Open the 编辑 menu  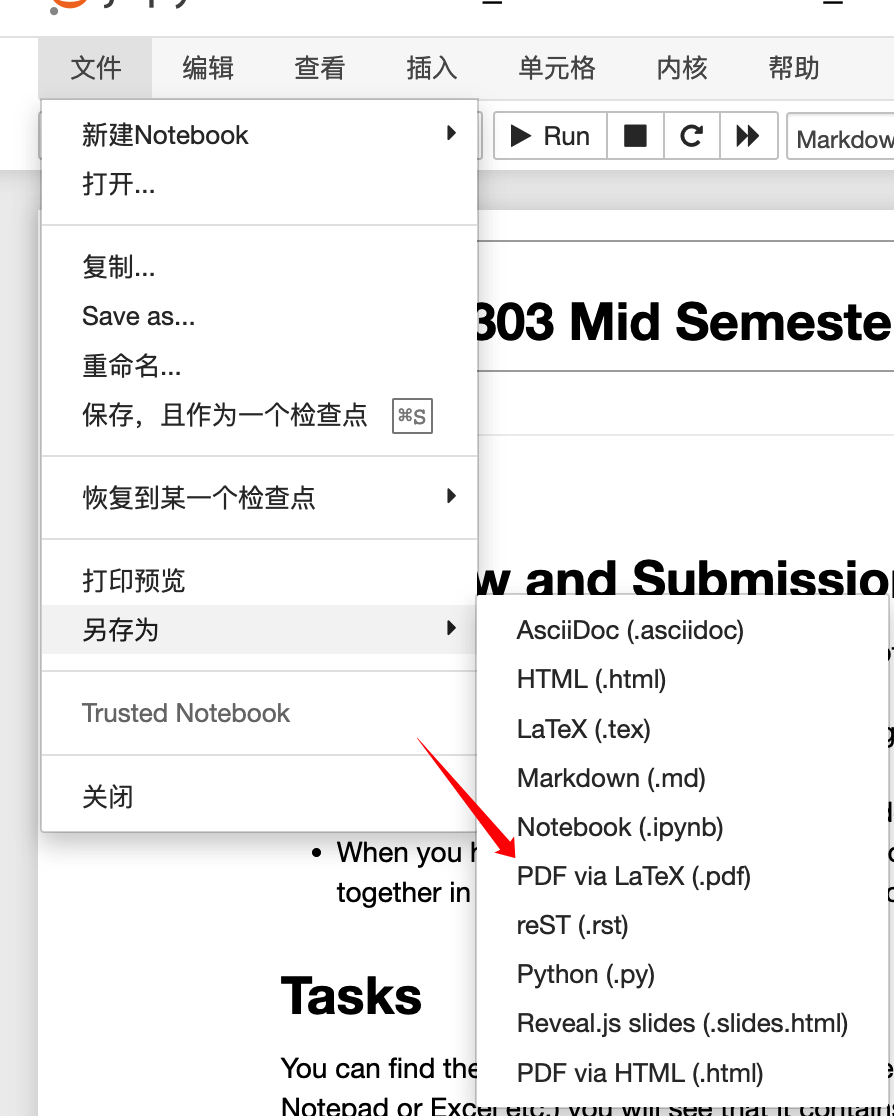[x=208, y=68]
